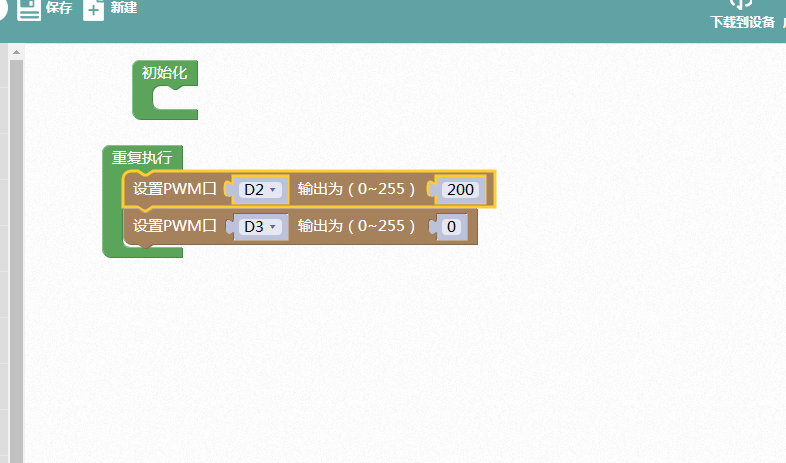Open the D3 pin dropdown

[260, 227]
